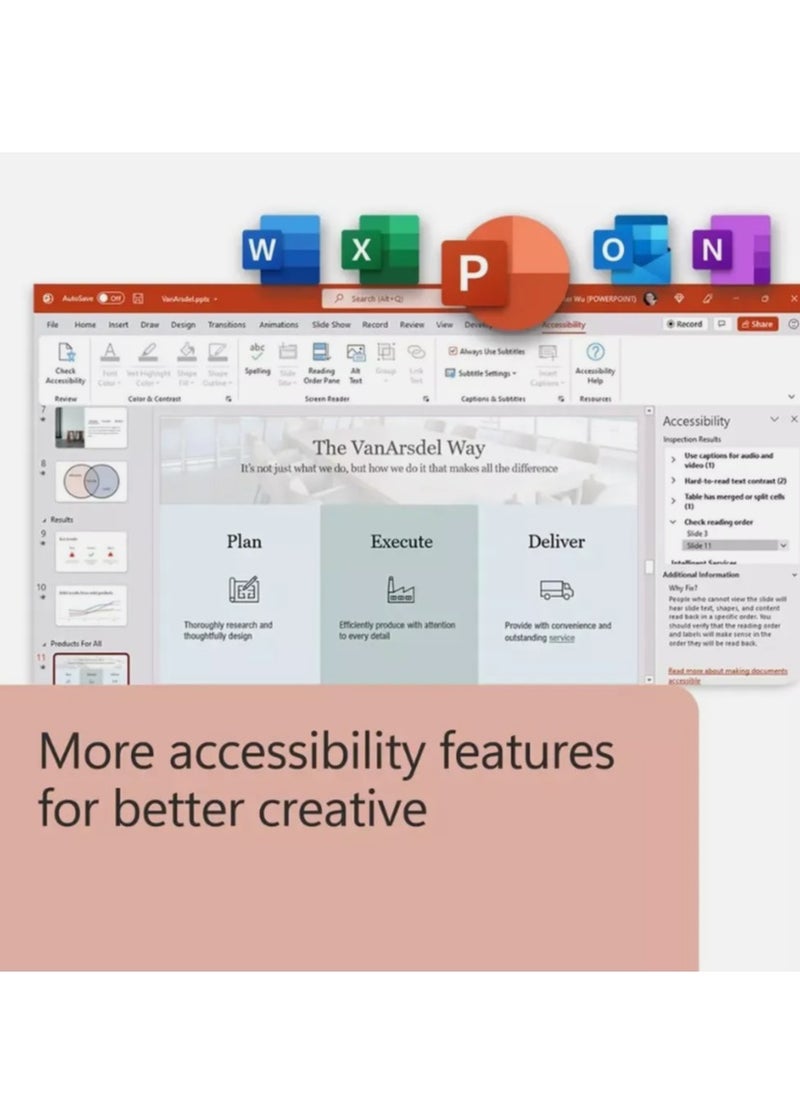Open the Font Color tool
800x1096 pixels.
109,363
